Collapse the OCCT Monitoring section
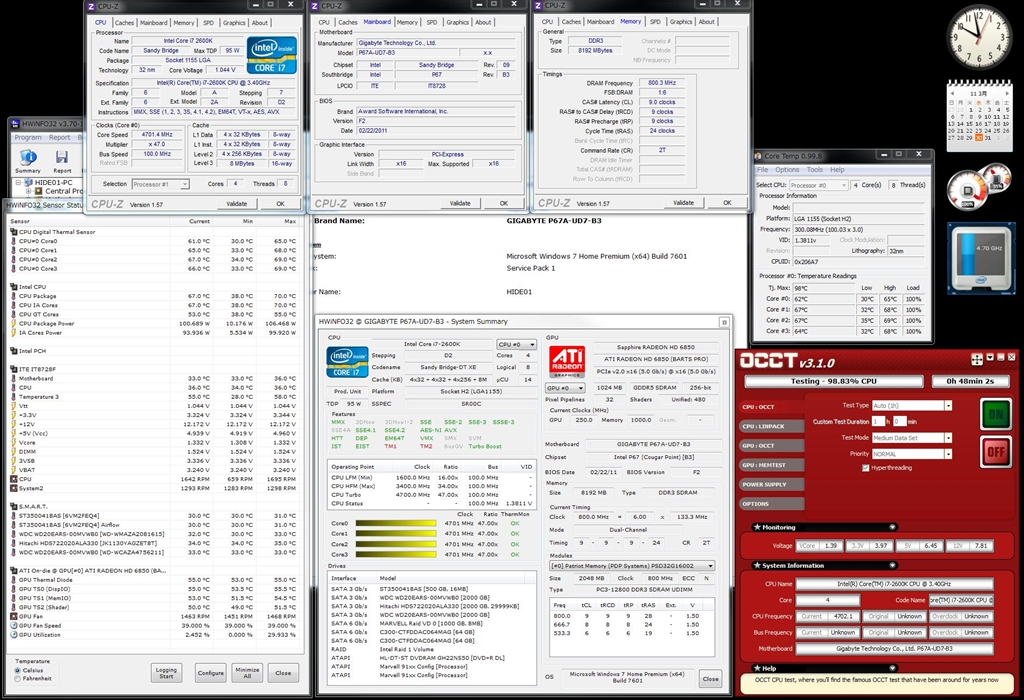Viewport: 1024px width, 700px height. (x=892, y=527)
